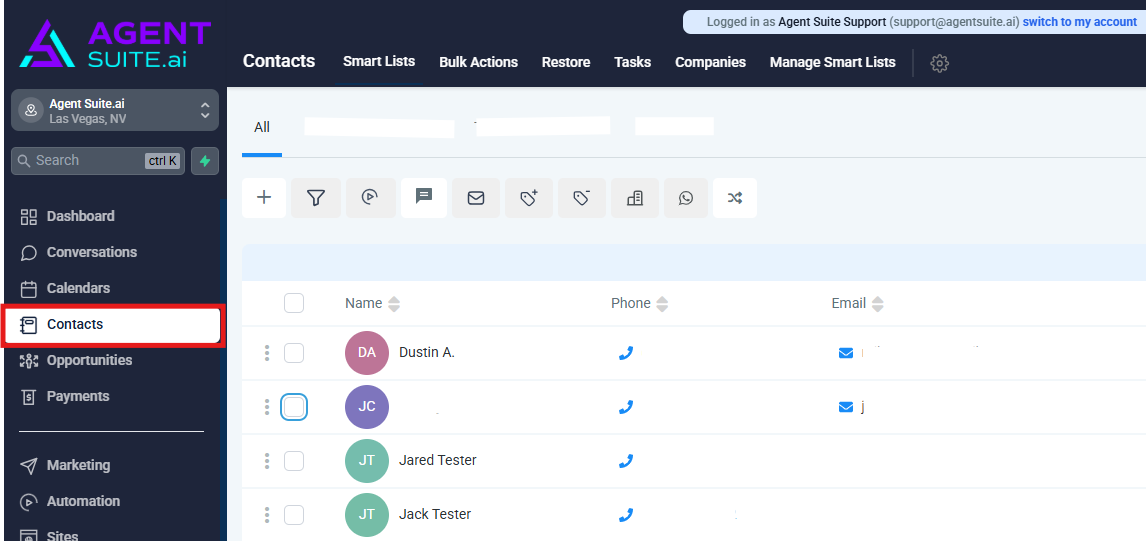
Task: Open Automation in sidebar
Action: [83, 502]
